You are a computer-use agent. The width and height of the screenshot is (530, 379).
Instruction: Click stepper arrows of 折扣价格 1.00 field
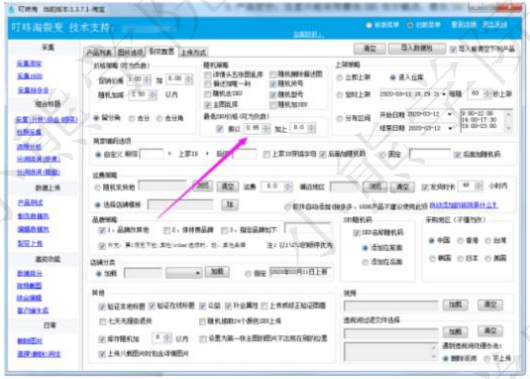pyautogui.click(x=147, y=79)
